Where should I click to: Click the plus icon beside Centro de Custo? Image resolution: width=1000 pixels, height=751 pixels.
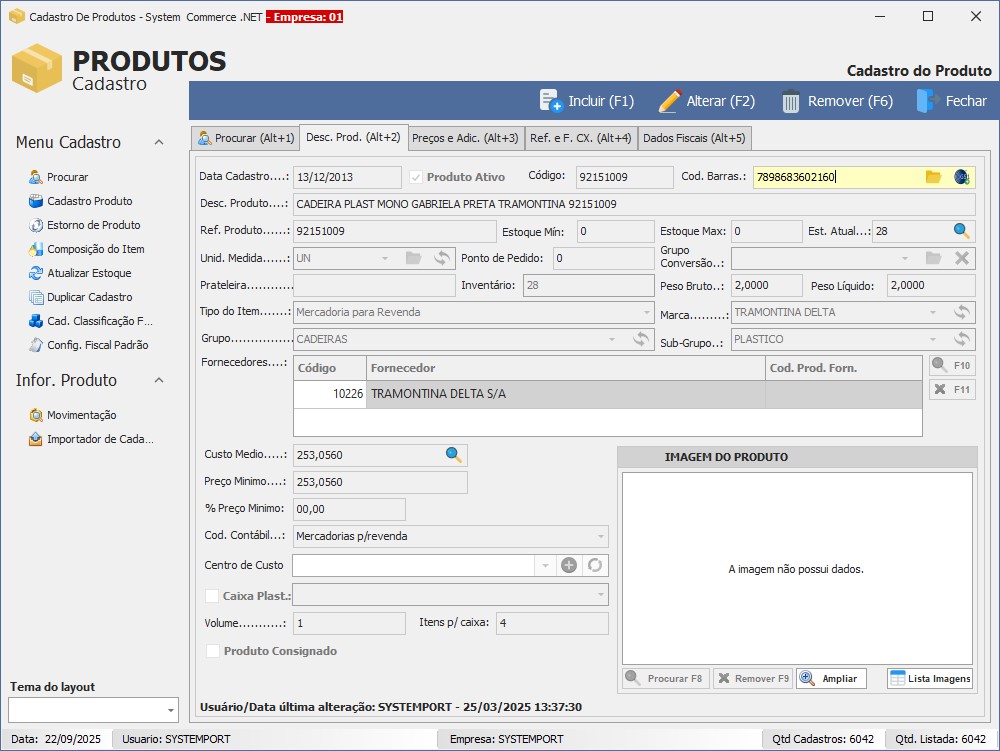click(569, 565)
